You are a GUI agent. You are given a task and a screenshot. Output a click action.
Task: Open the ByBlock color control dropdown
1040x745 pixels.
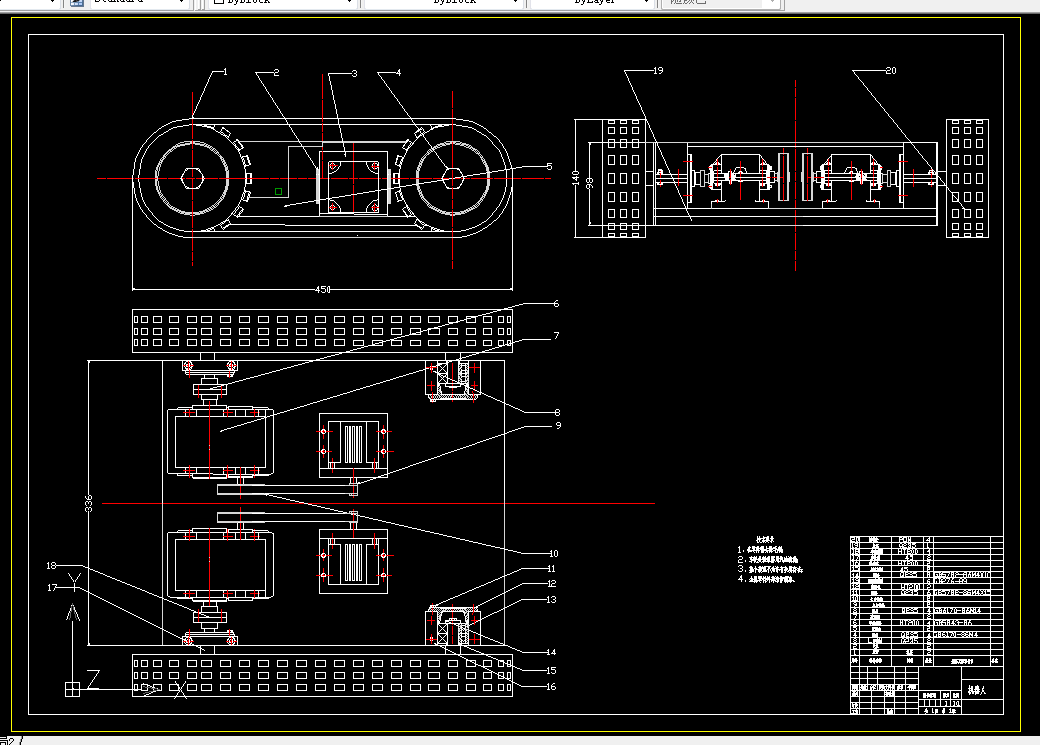[x=283, y=3]
